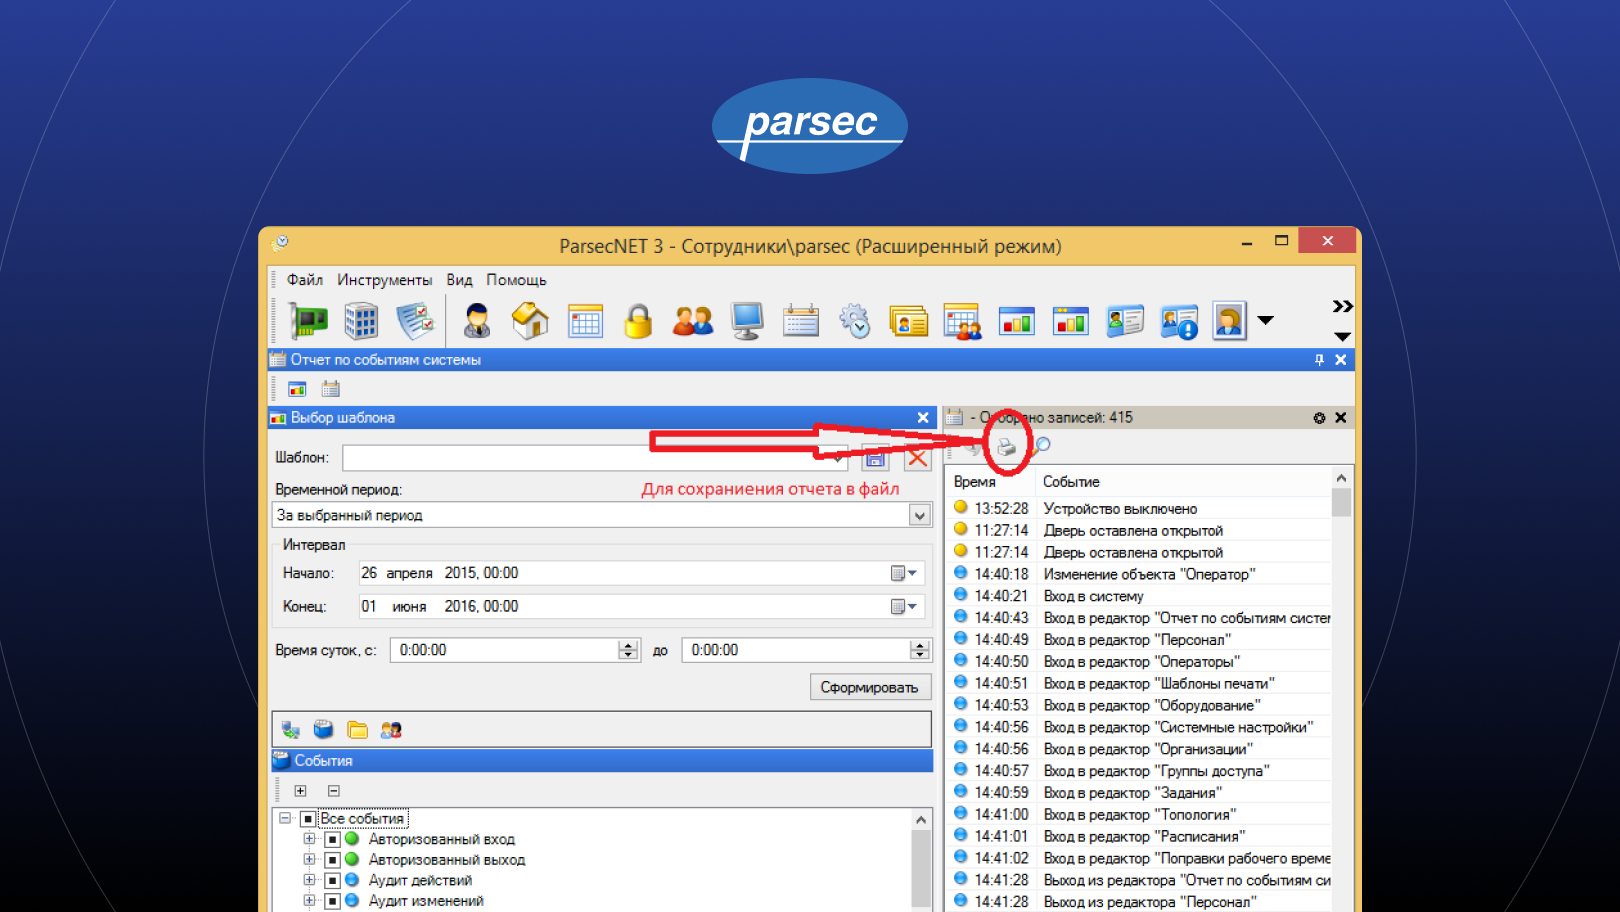Open the 'Файл' menu
Screen dimensions: 1620x912
click(x=306, y=280)
